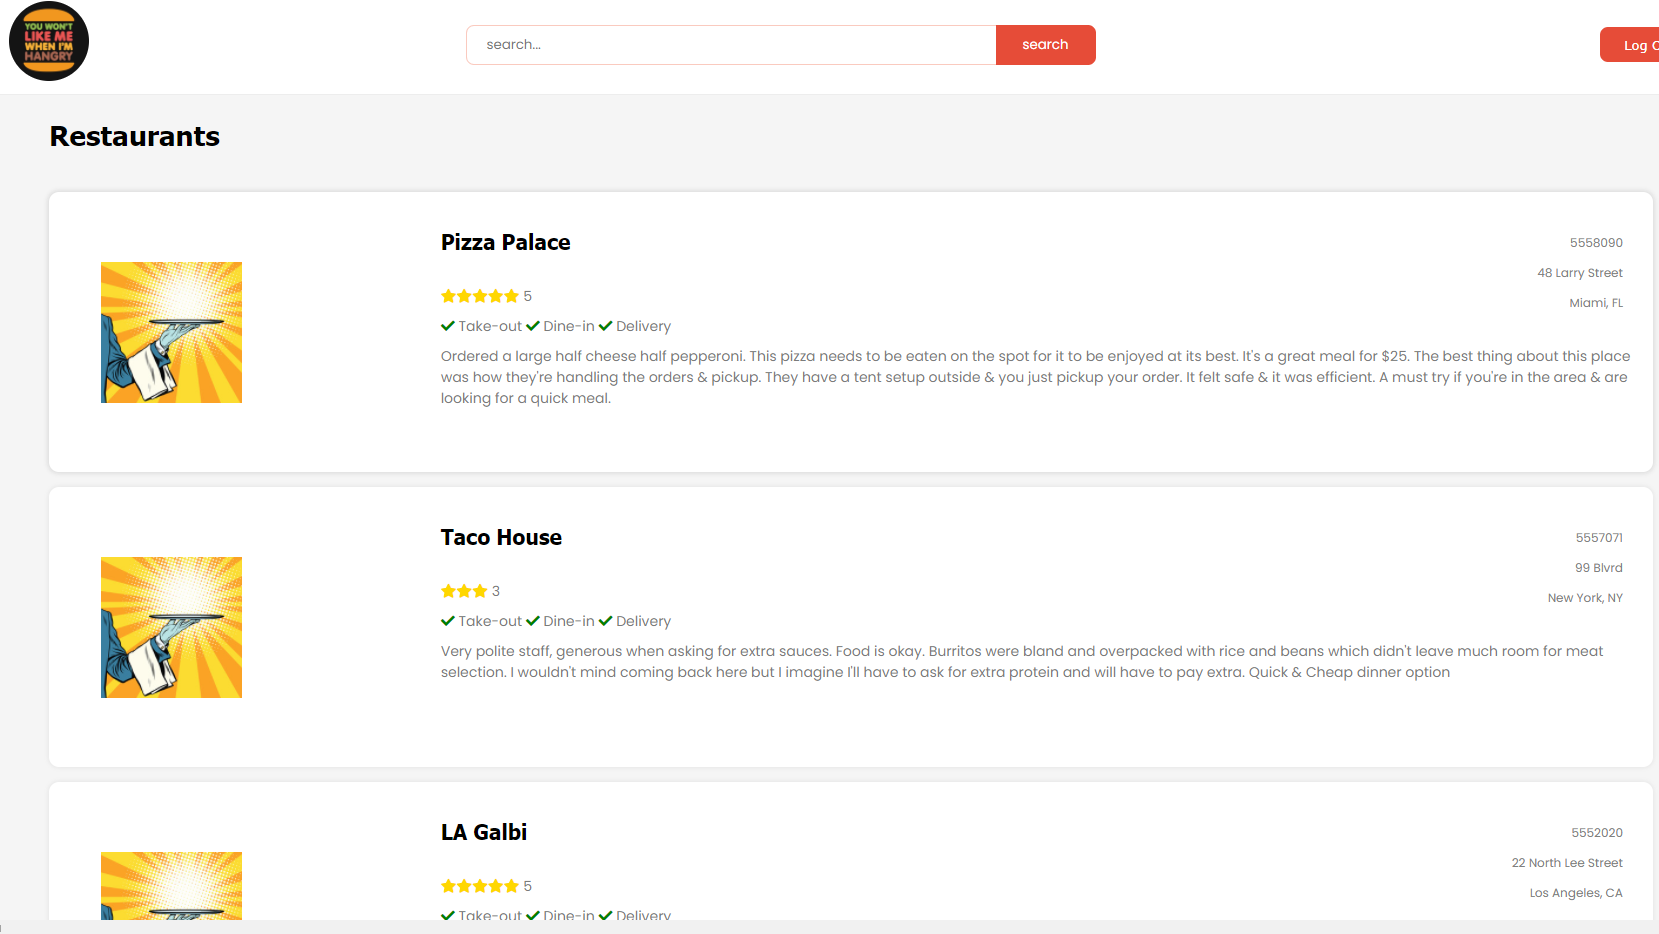The width and height of the screenshot is (1659, 934).
Task: Click Pizza Palace Dine-in checkmark icon
Action: point(533,326)
